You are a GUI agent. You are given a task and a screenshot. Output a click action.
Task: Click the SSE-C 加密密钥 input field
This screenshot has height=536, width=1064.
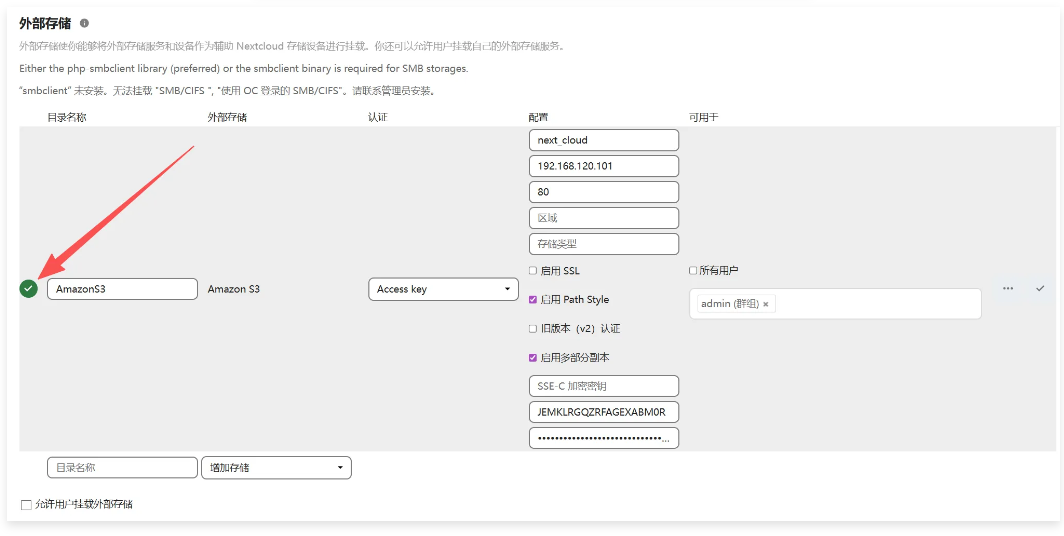603,386
